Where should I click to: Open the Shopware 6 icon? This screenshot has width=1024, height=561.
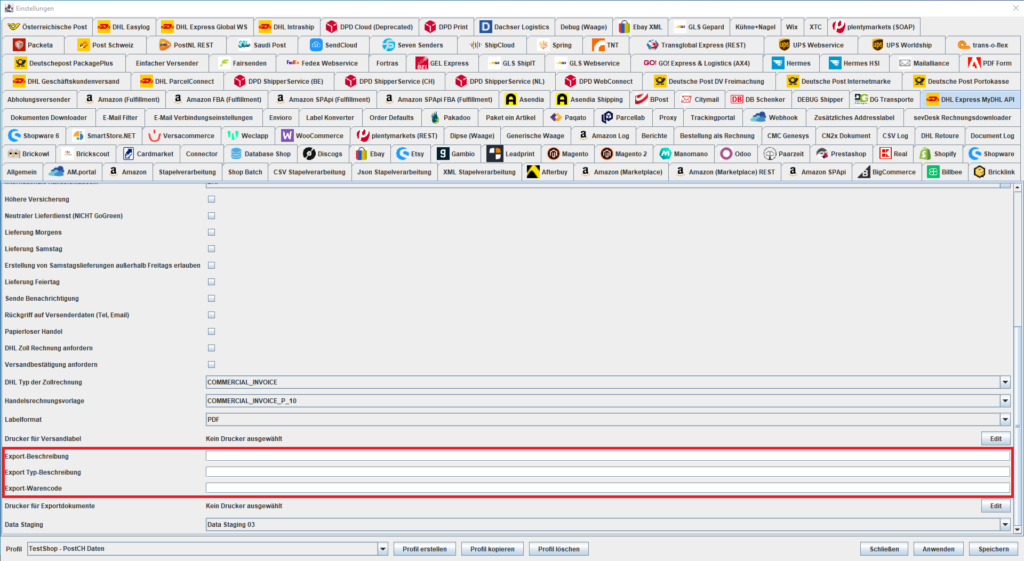point(14,136)
